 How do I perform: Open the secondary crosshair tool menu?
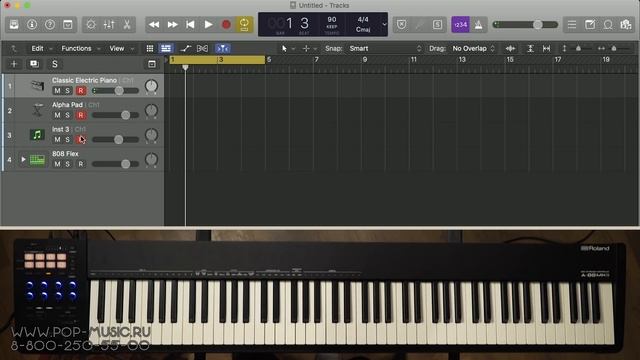309,48
